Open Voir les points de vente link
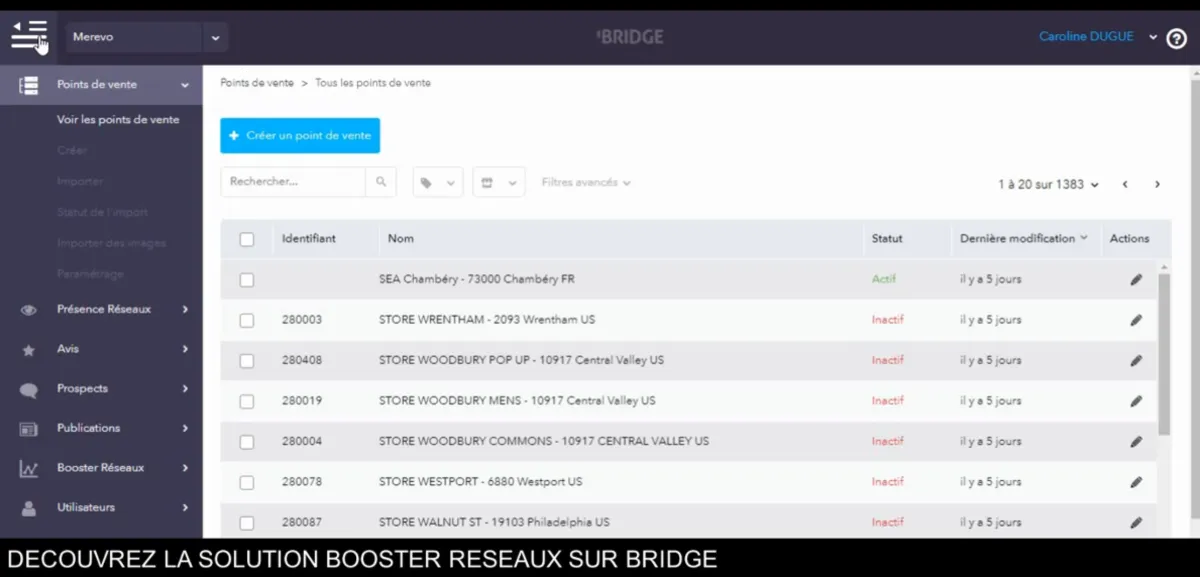Screen dimensions: 1200x577 [x=118, y=120]
